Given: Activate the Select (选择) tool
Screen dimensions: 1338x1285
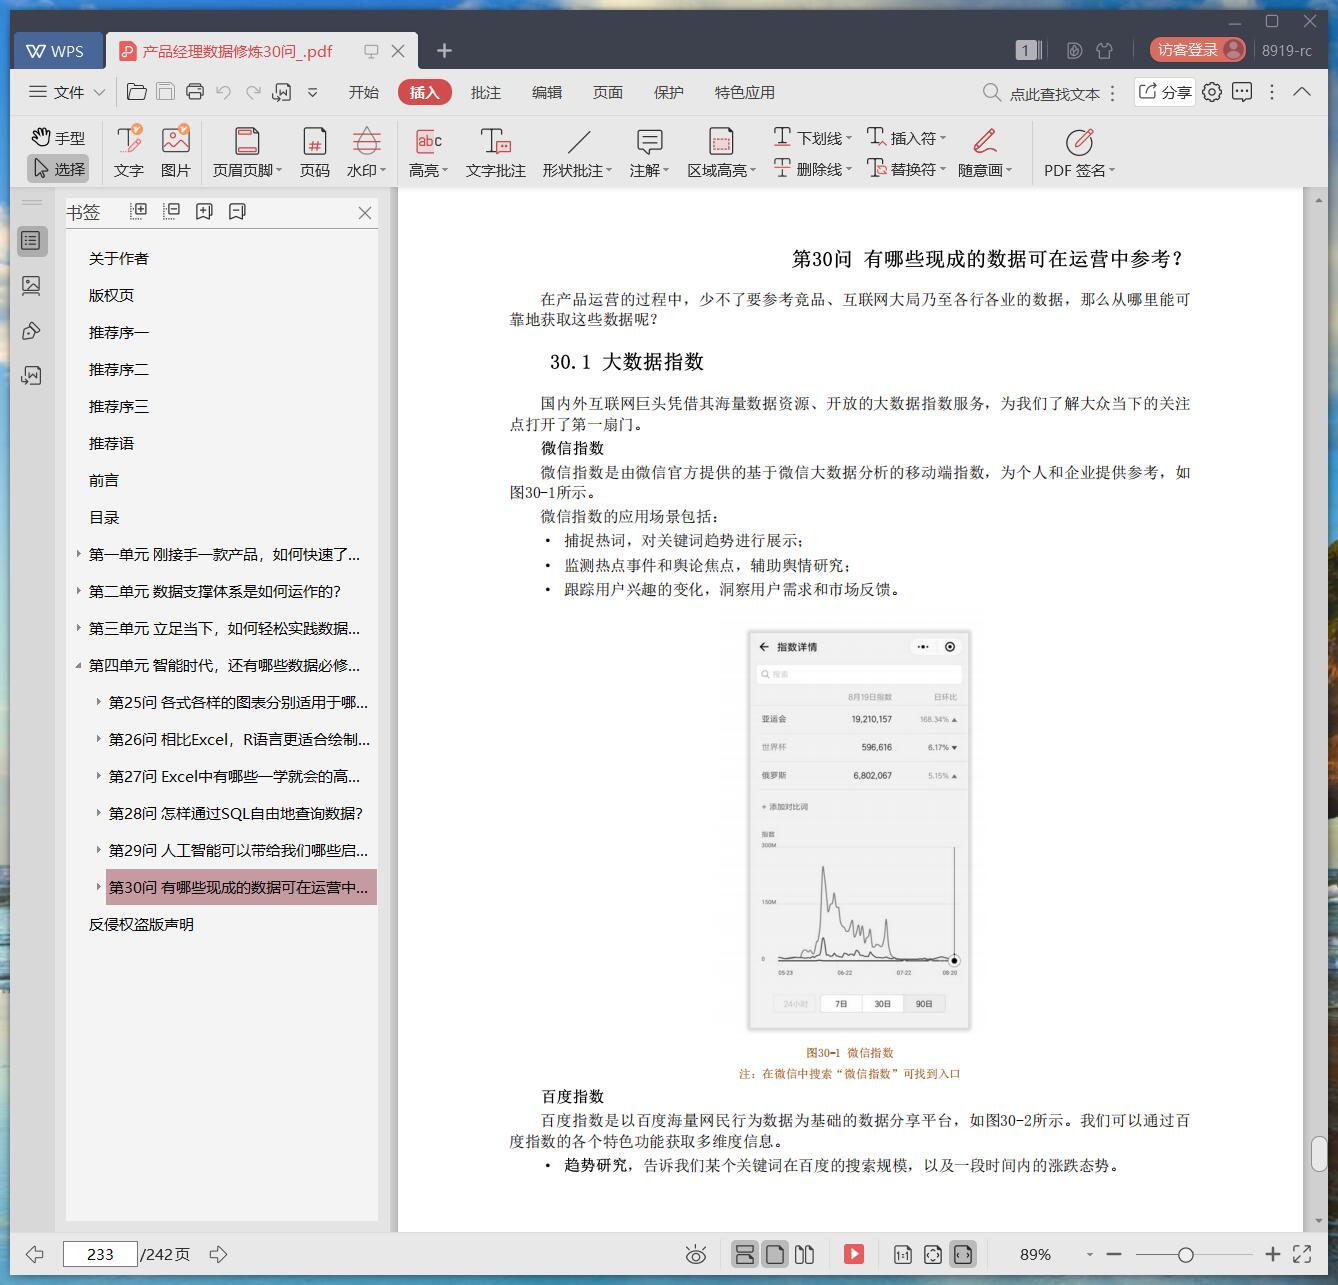Looking at the screenshot, I should coord(57,169).
